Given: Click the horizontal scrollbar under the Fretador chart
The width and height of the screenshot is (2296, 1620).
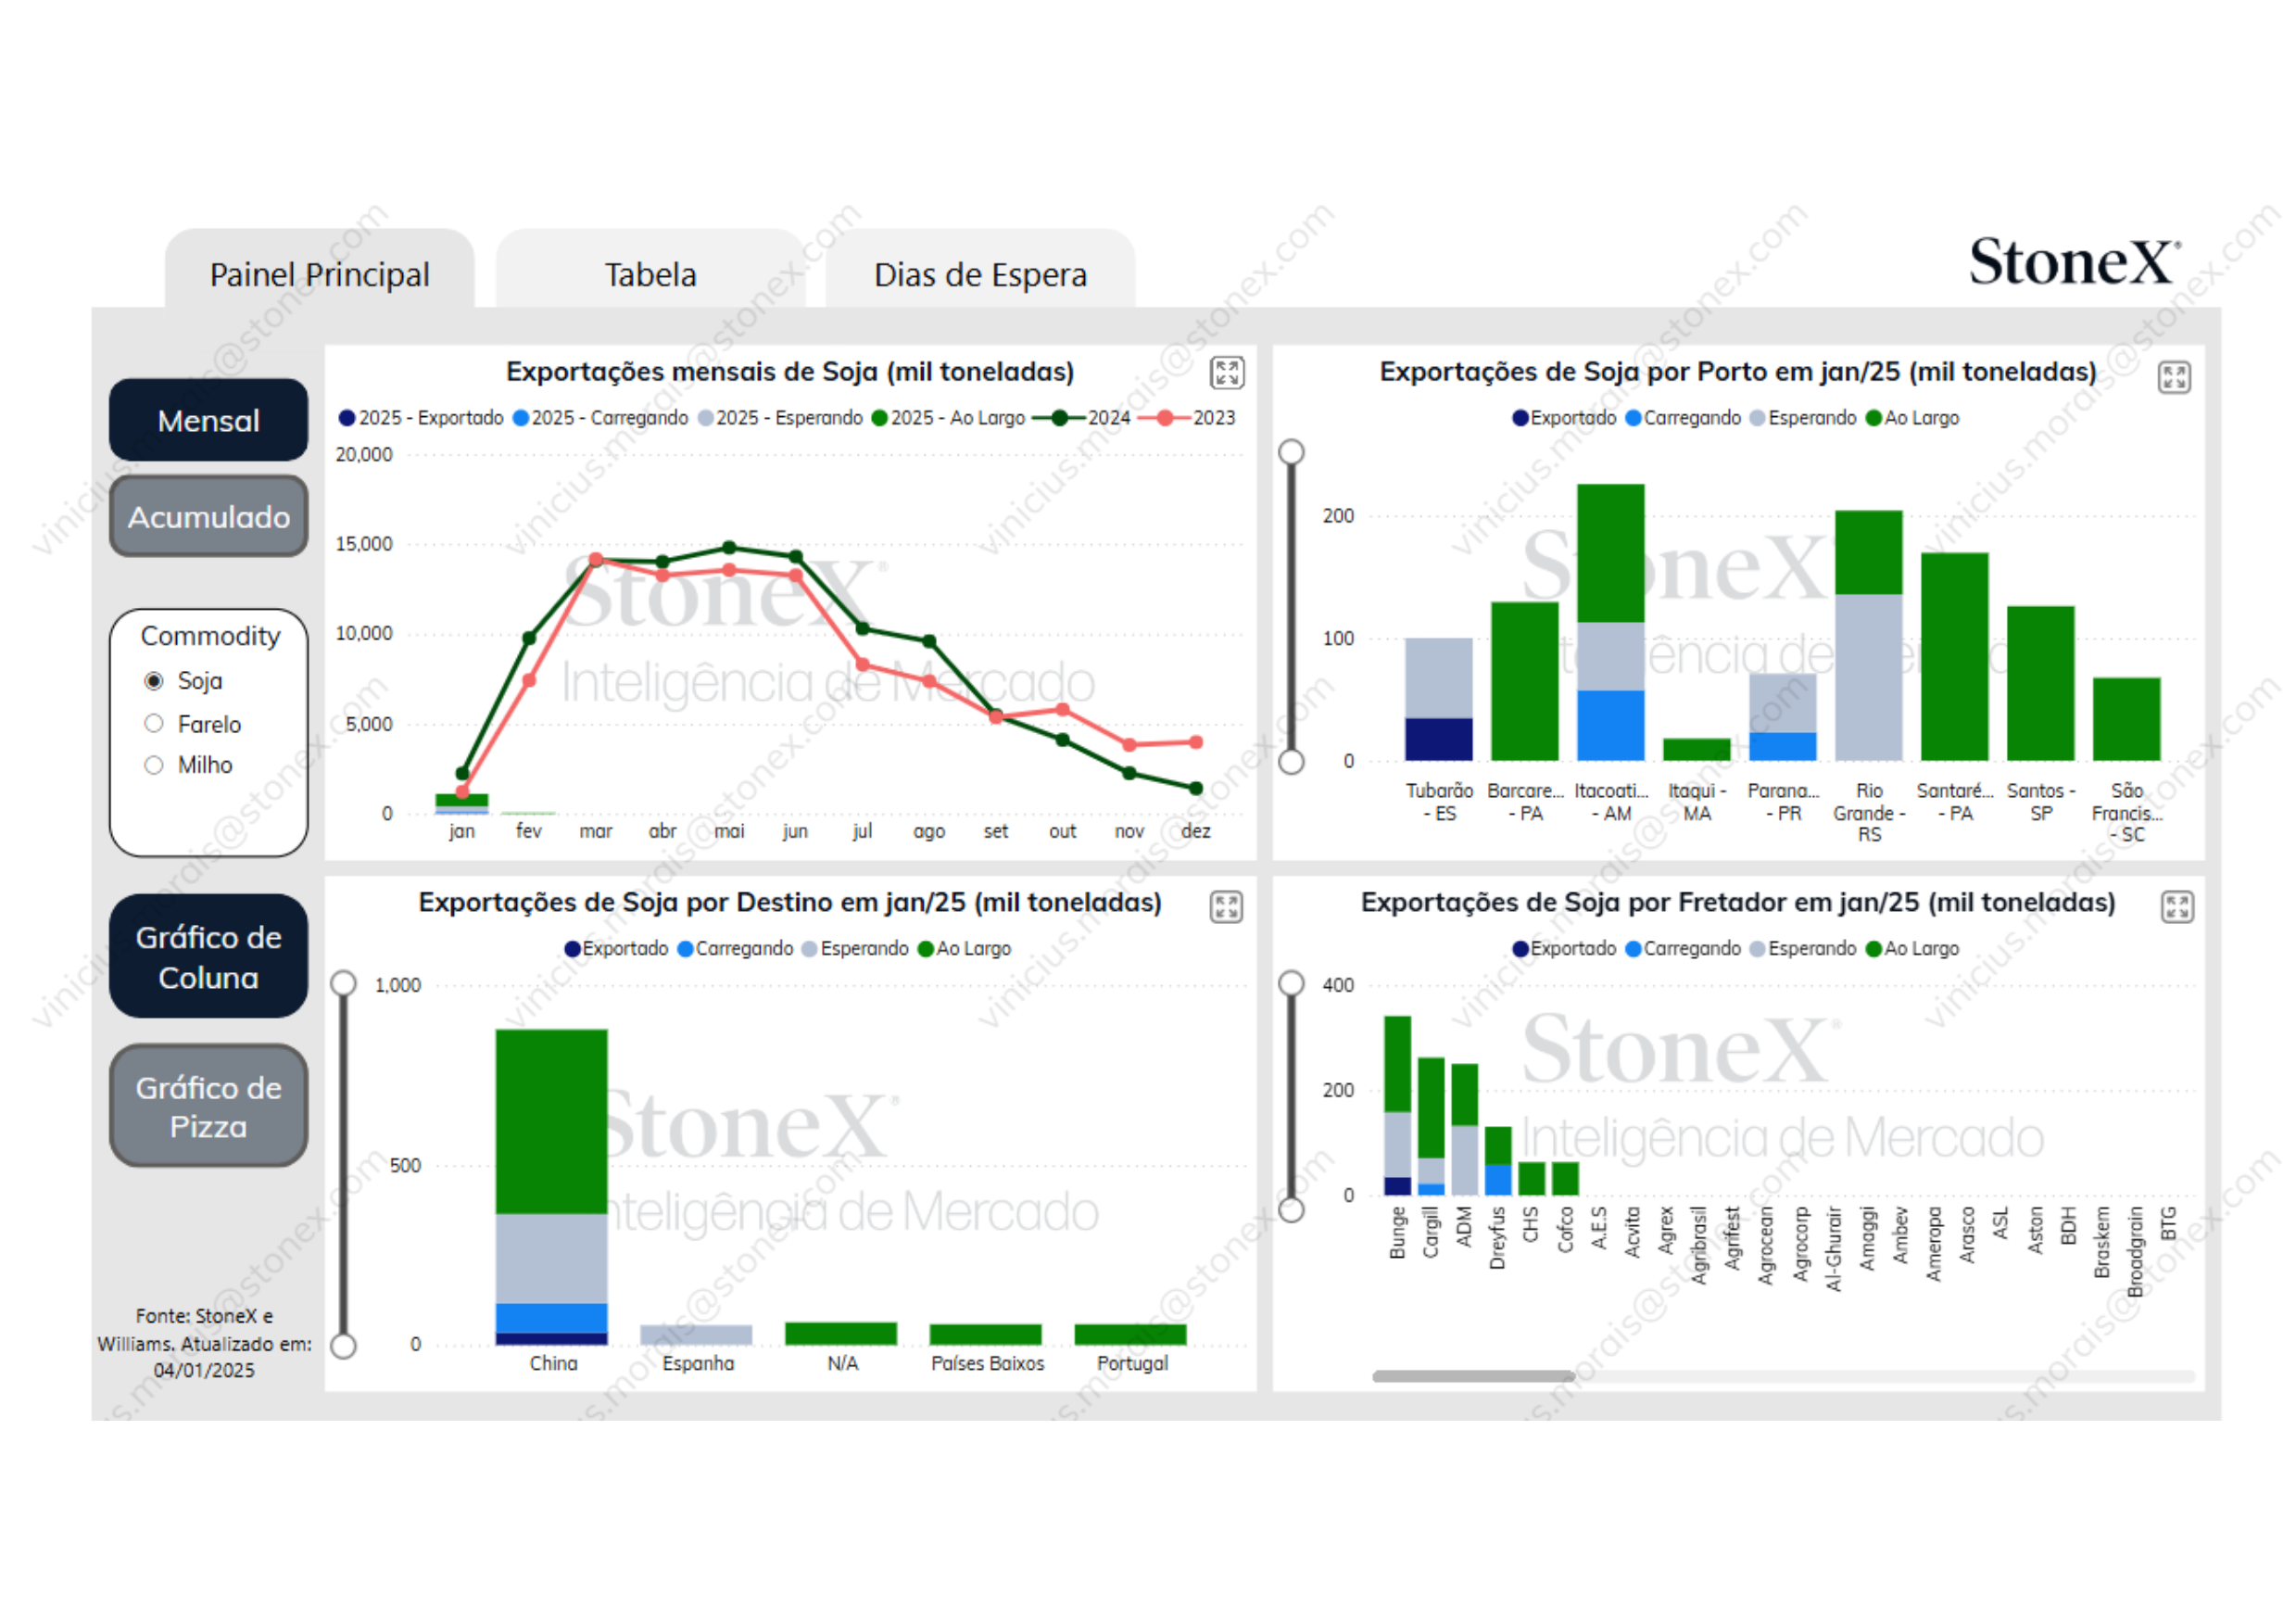Looking at the screenshot, I should click(1473, 1376).
